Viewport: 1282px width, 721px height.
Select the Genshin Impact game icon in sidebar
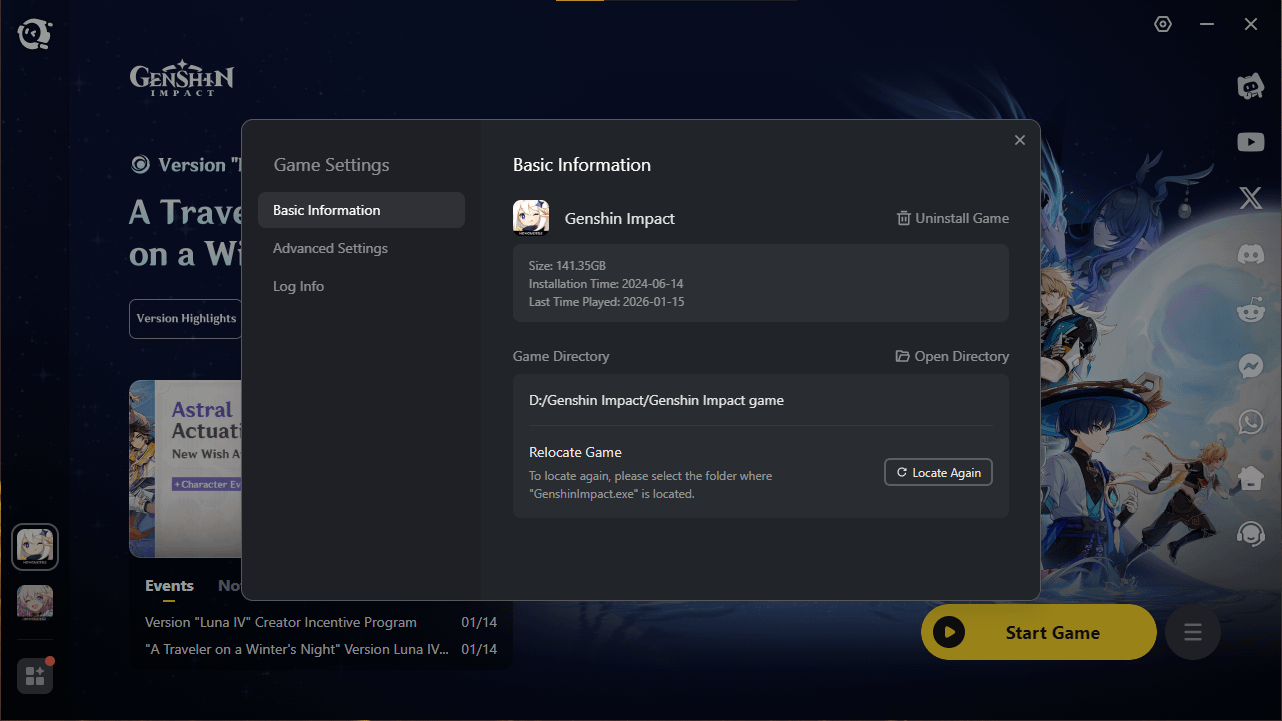click(35, 547)
